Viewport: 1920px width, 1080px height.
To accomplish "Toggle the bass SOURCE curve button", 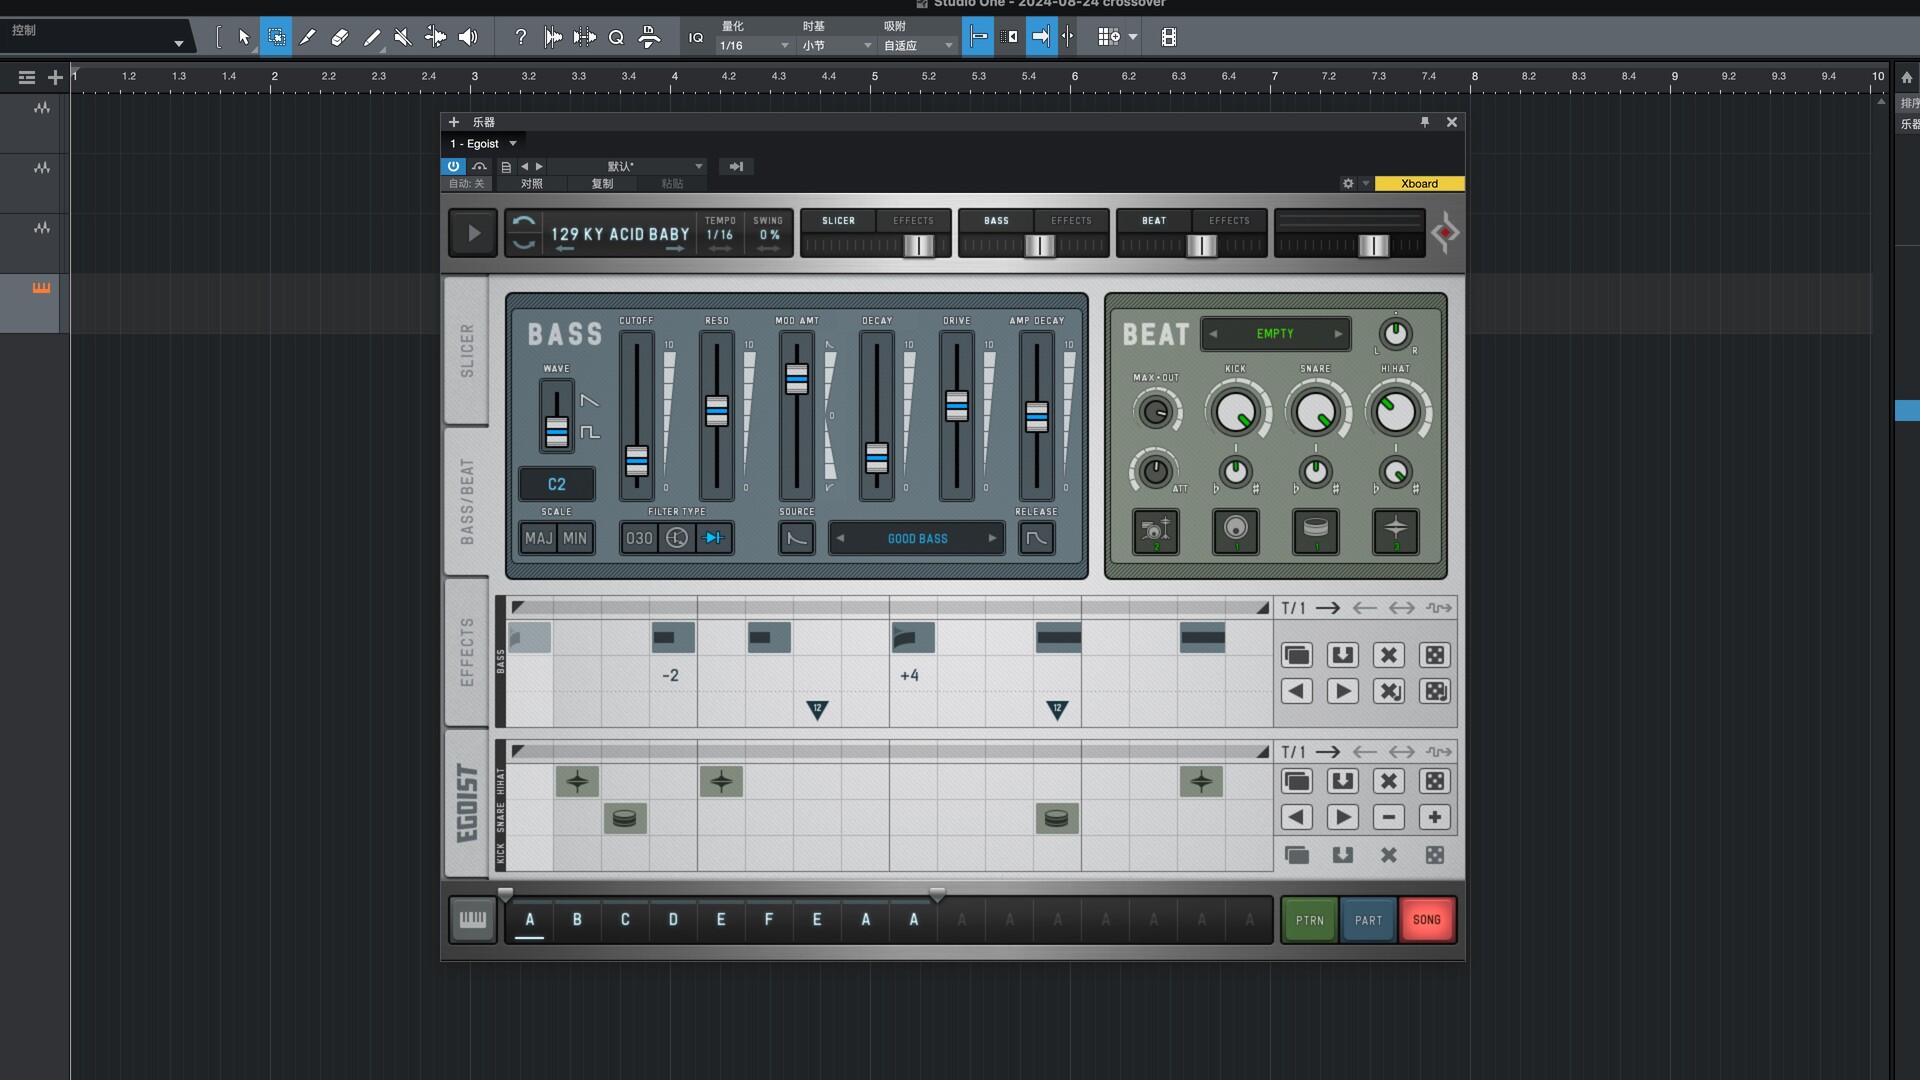I will coord(796,538).
